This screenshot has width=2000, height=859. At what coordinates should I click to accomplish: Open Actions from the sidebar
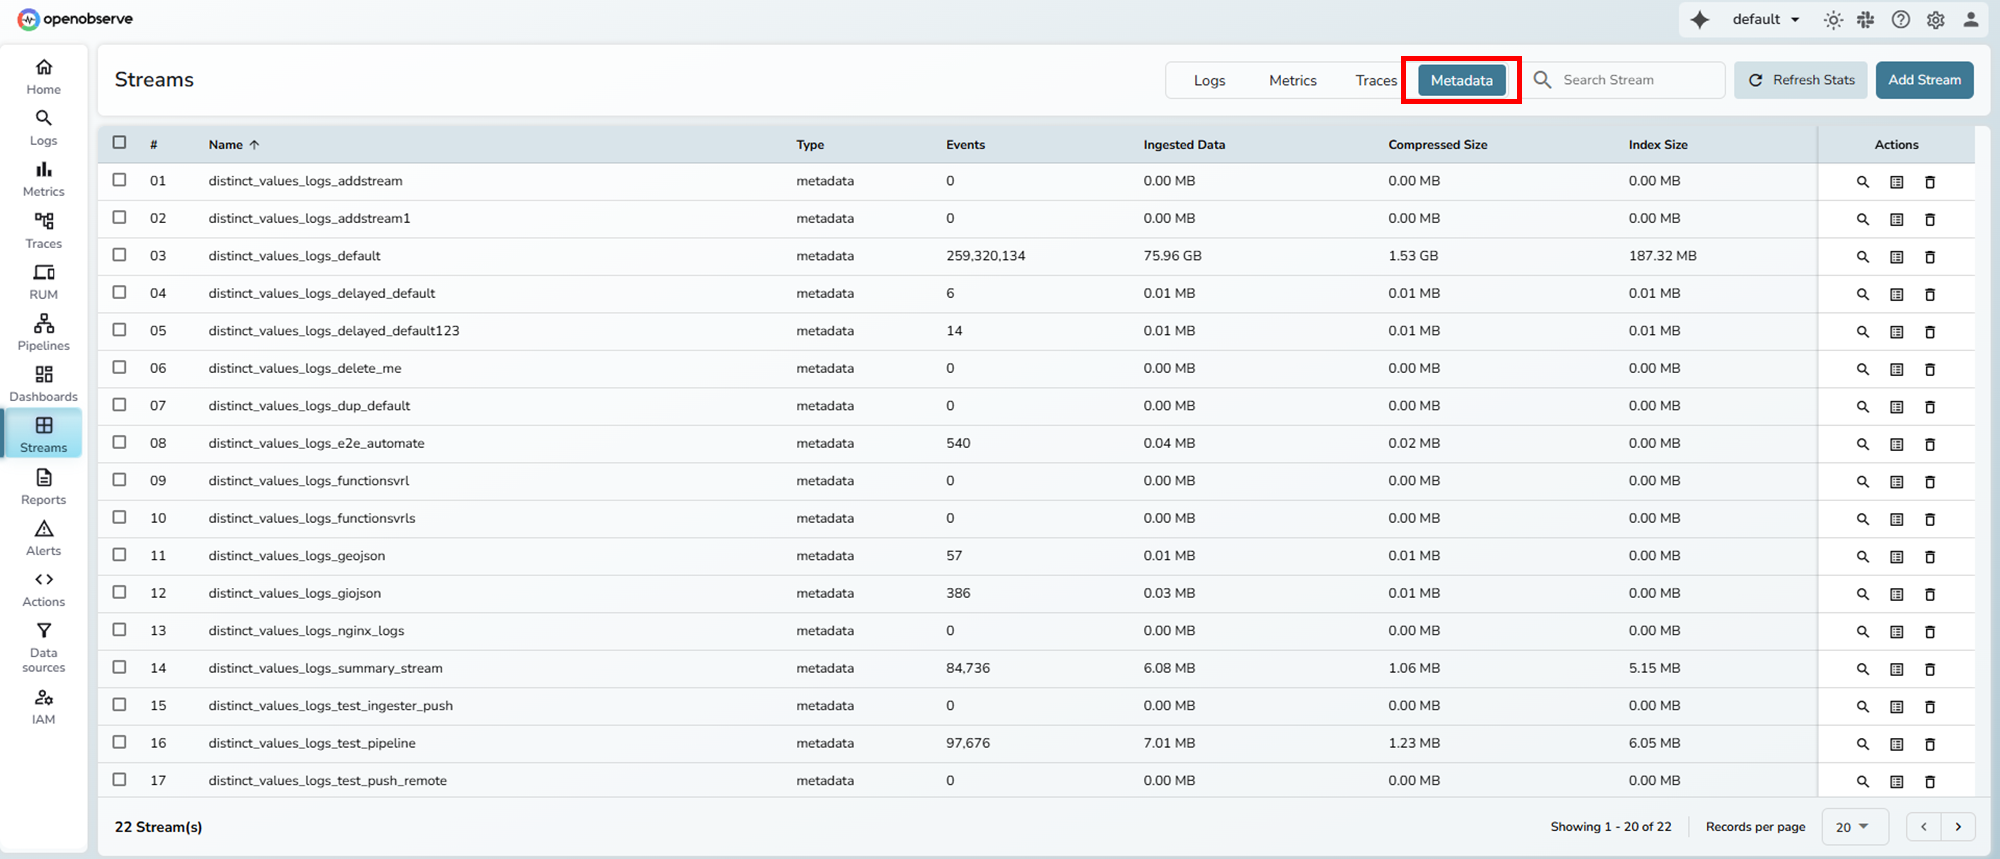(43, 589)
